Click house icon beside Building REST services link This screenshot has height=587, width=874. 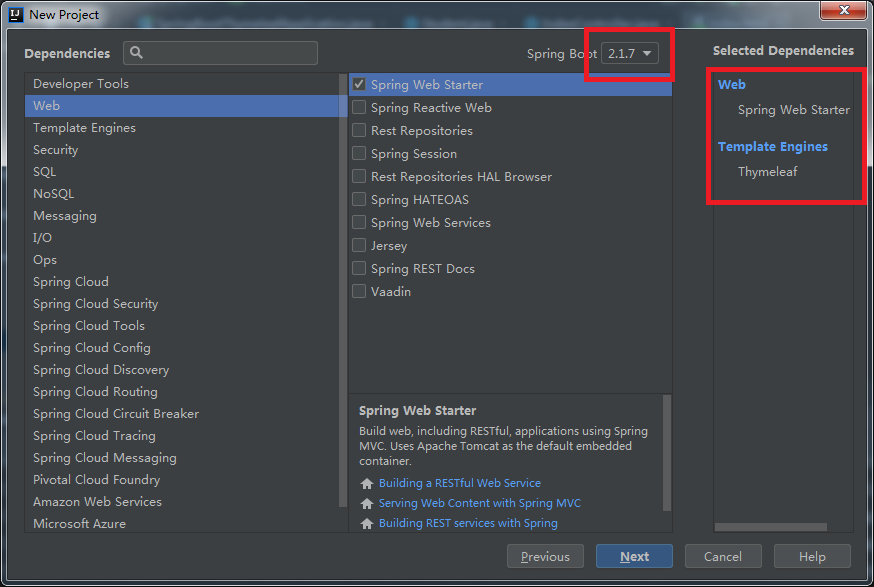tap(367, 523)
